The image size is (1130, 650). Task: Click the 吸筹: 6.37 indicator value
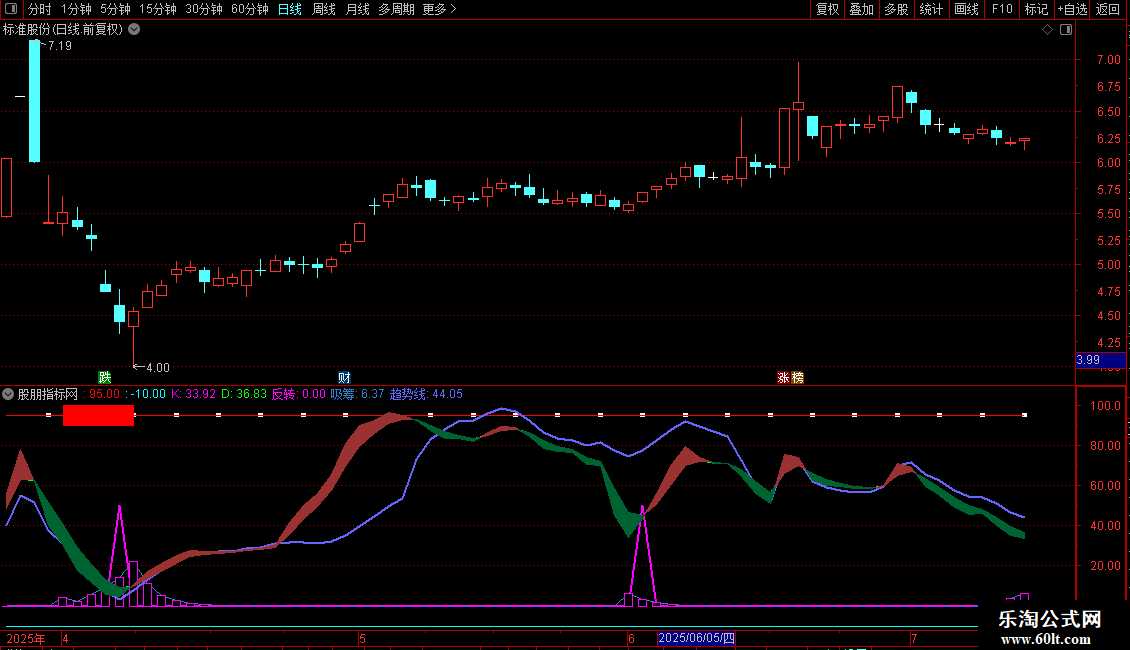click(357, 394)
